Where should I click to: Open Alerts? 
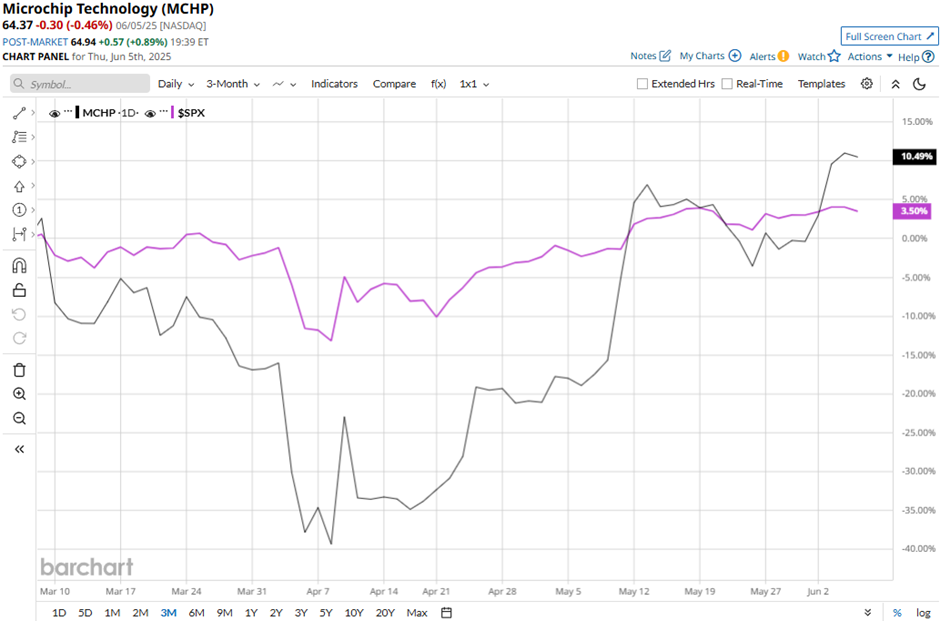[769, 56]
